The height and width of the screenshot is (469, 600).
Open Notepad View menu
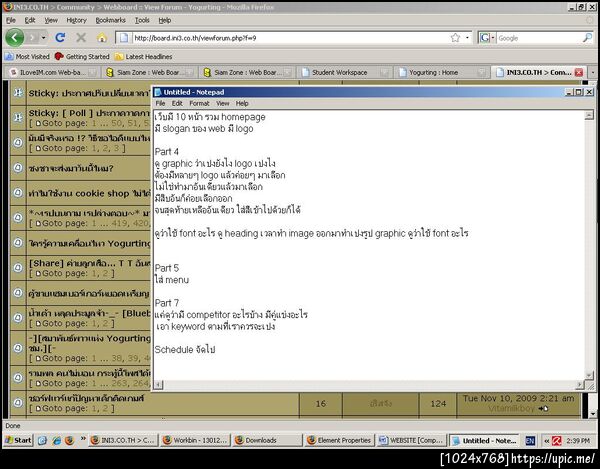223,103
